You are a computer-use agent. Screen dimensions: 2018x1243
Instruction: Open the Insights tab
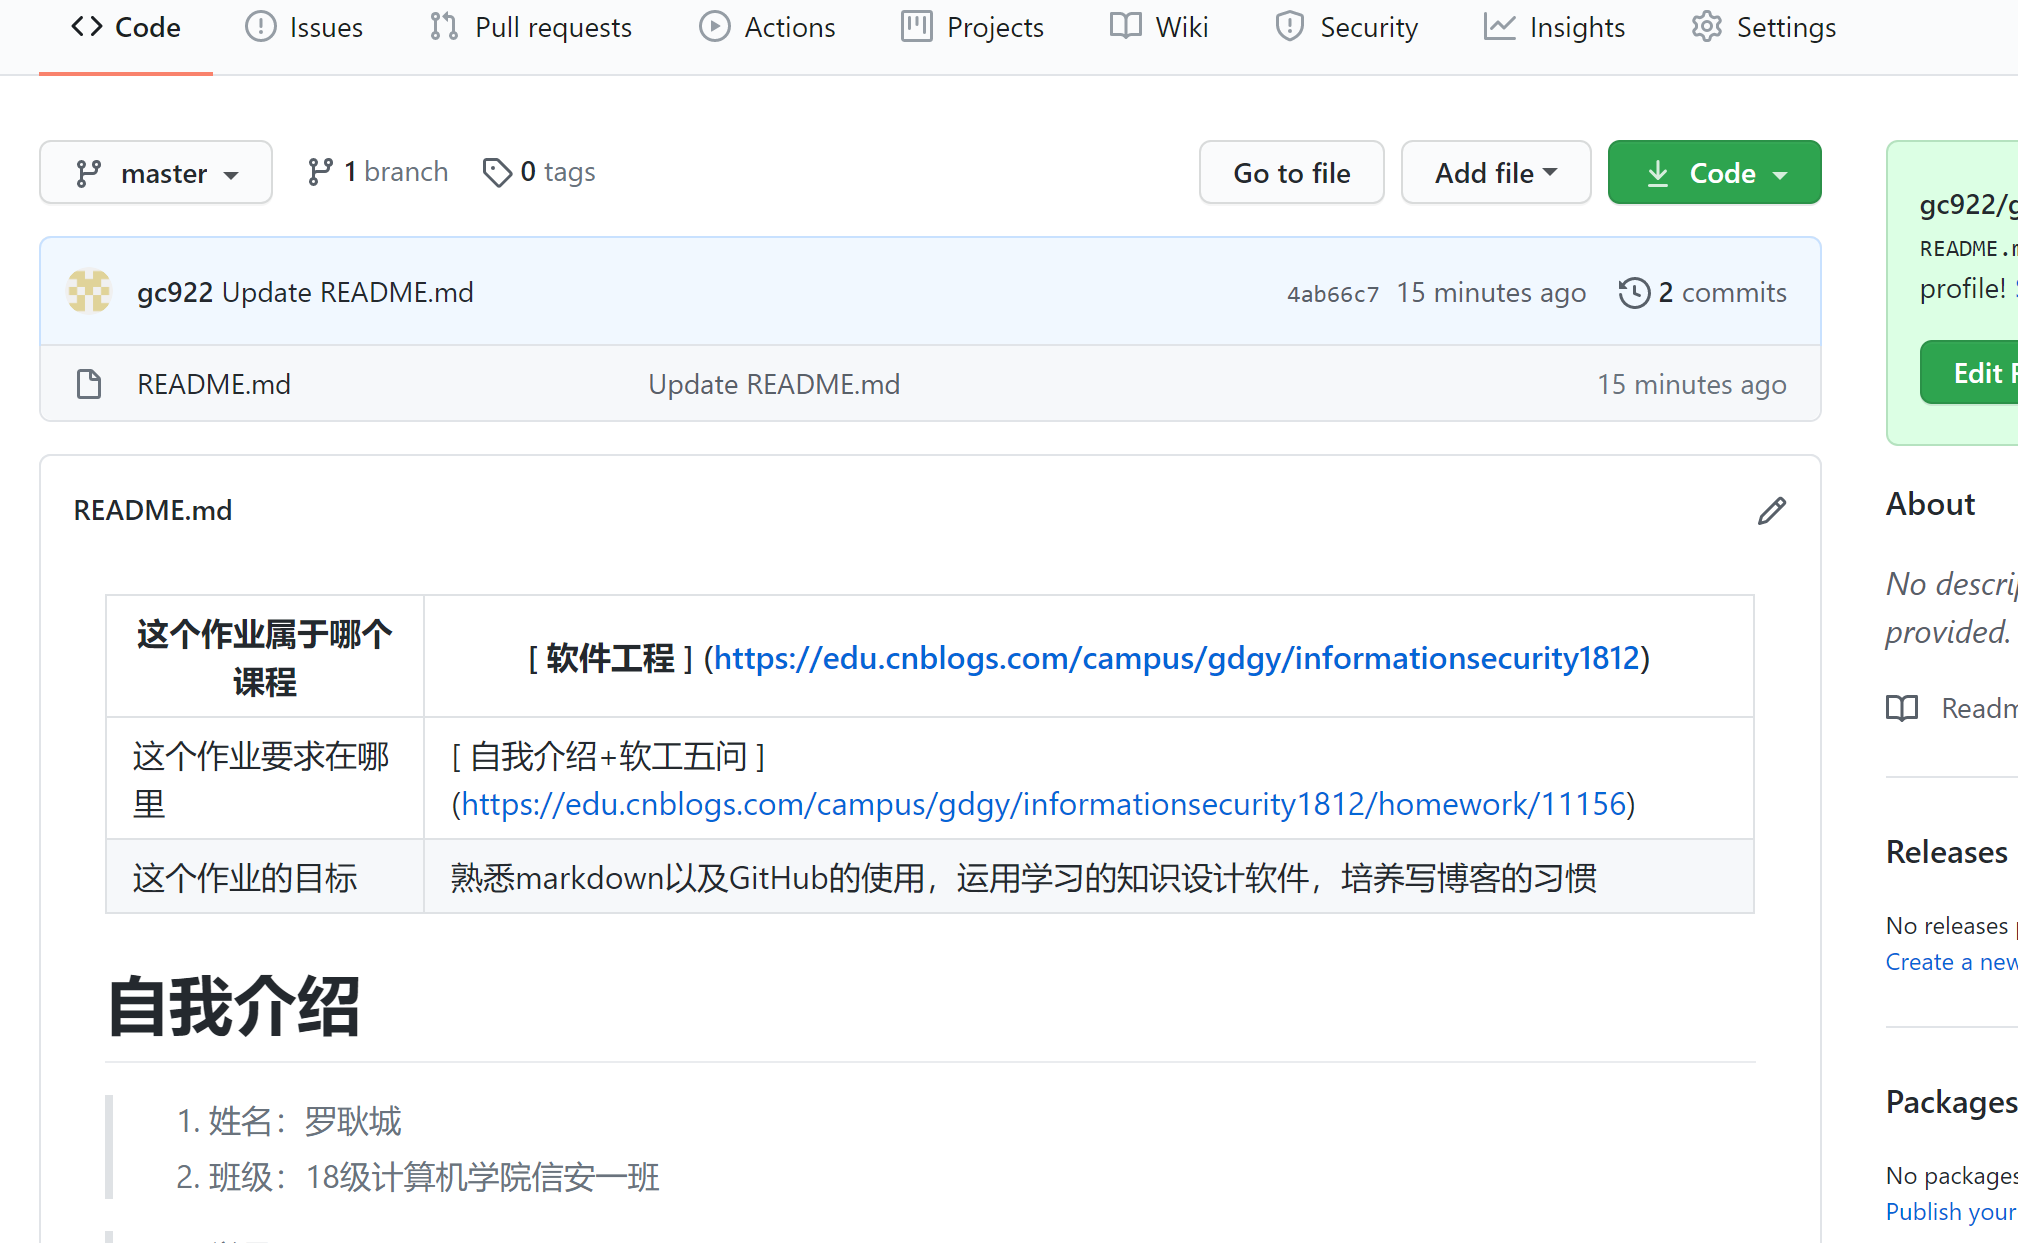click(1554, 27)
